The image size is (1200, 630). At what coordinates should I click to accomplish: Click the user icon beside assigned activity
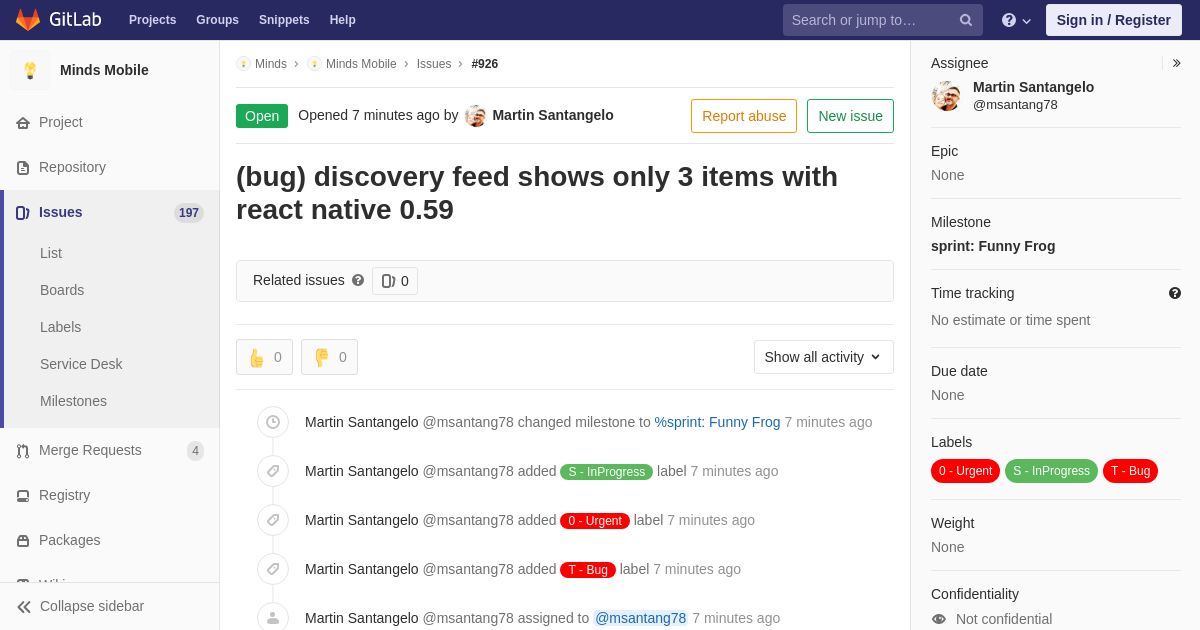[273, 617]
